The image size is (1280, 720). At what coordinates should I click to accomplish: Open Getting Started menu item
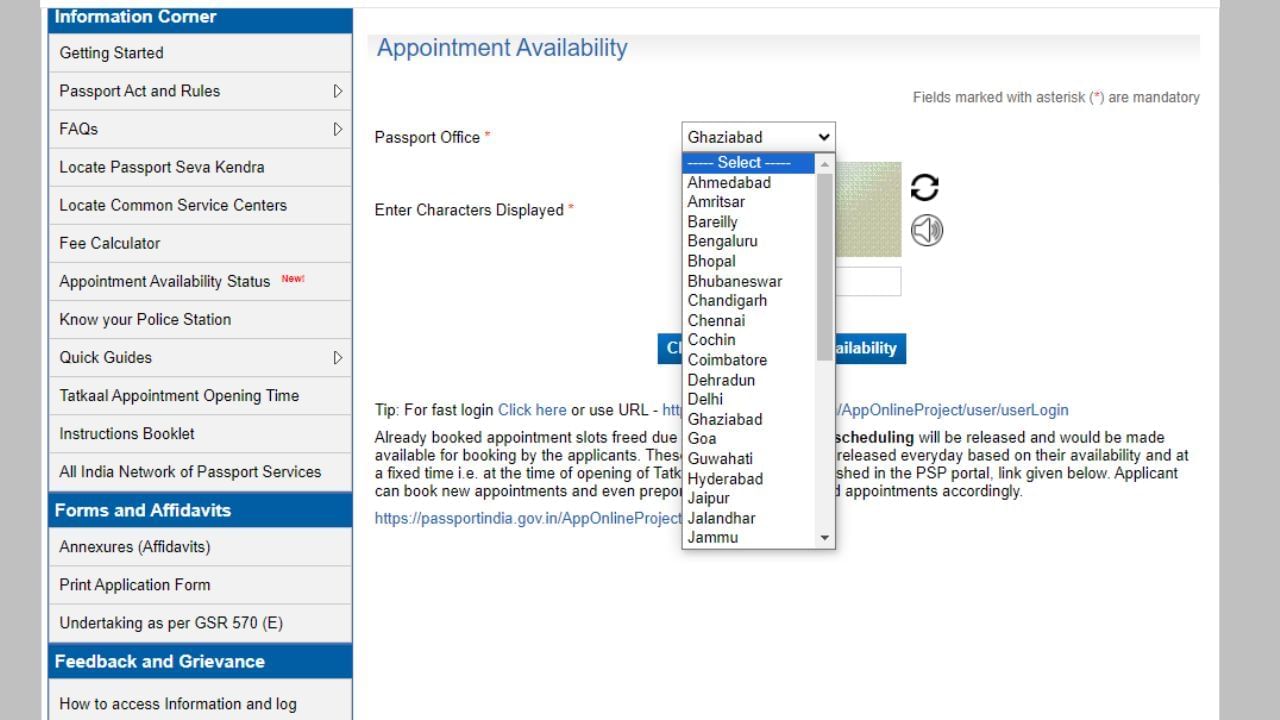[x=111, y=53]
